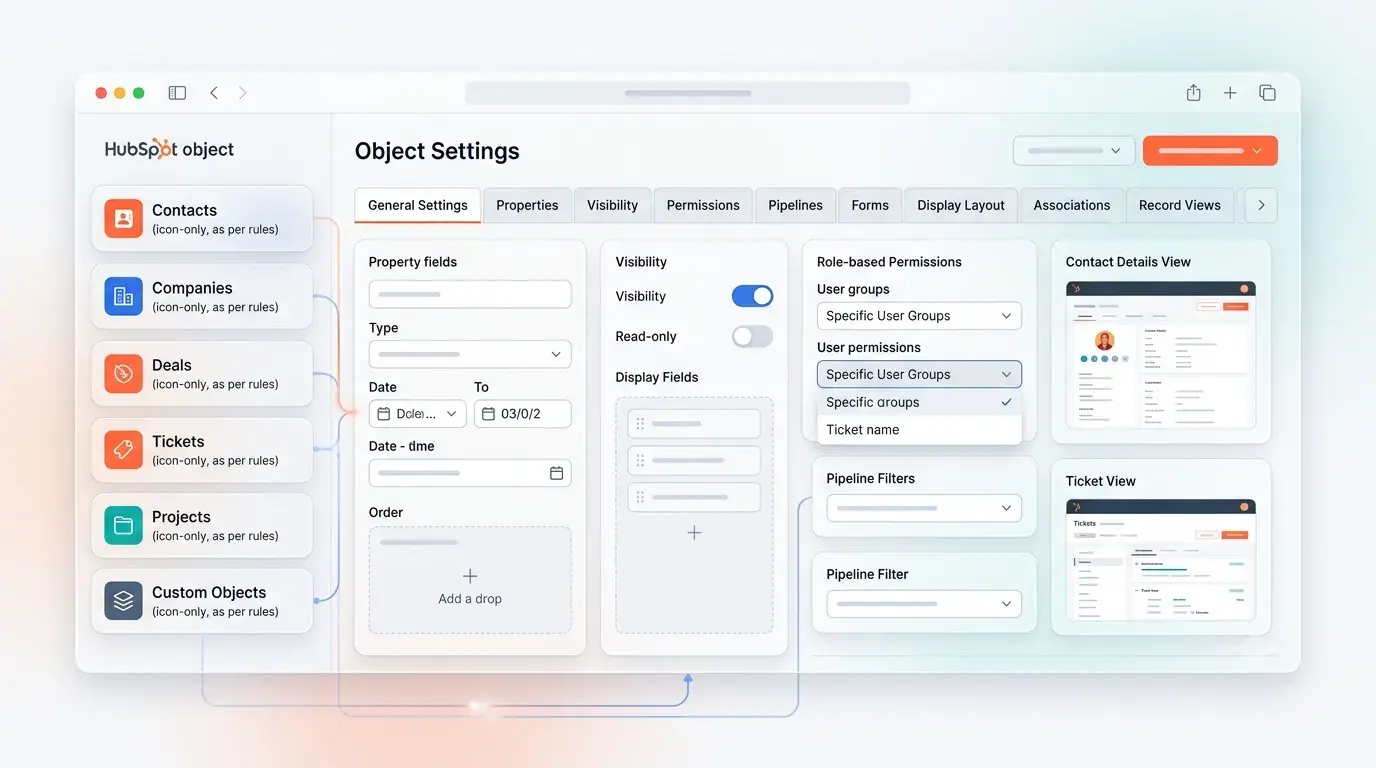Open the Record Views tab
Viewport: 1376px width, 768px height.
(1180, 205)
